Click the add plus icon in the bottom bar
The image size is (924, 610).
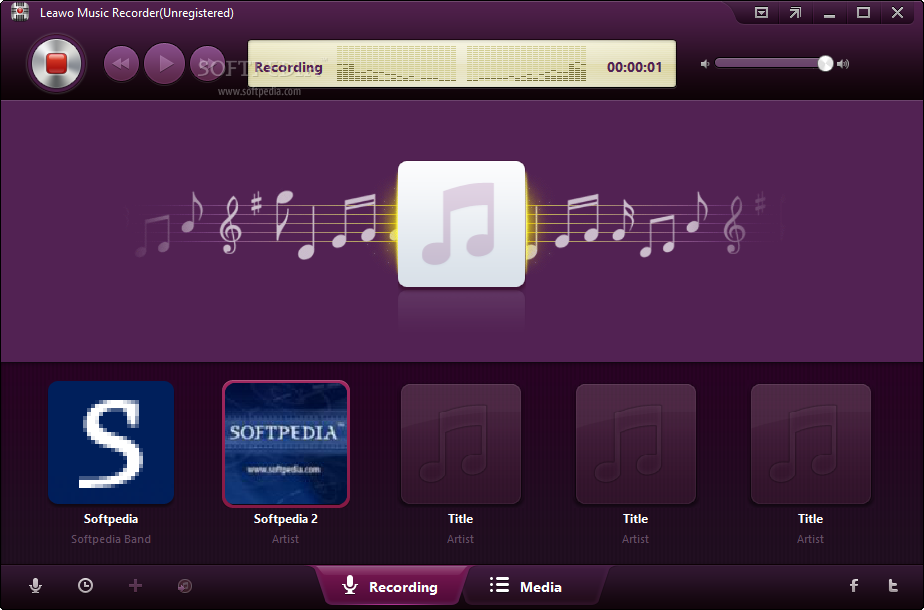136,585
